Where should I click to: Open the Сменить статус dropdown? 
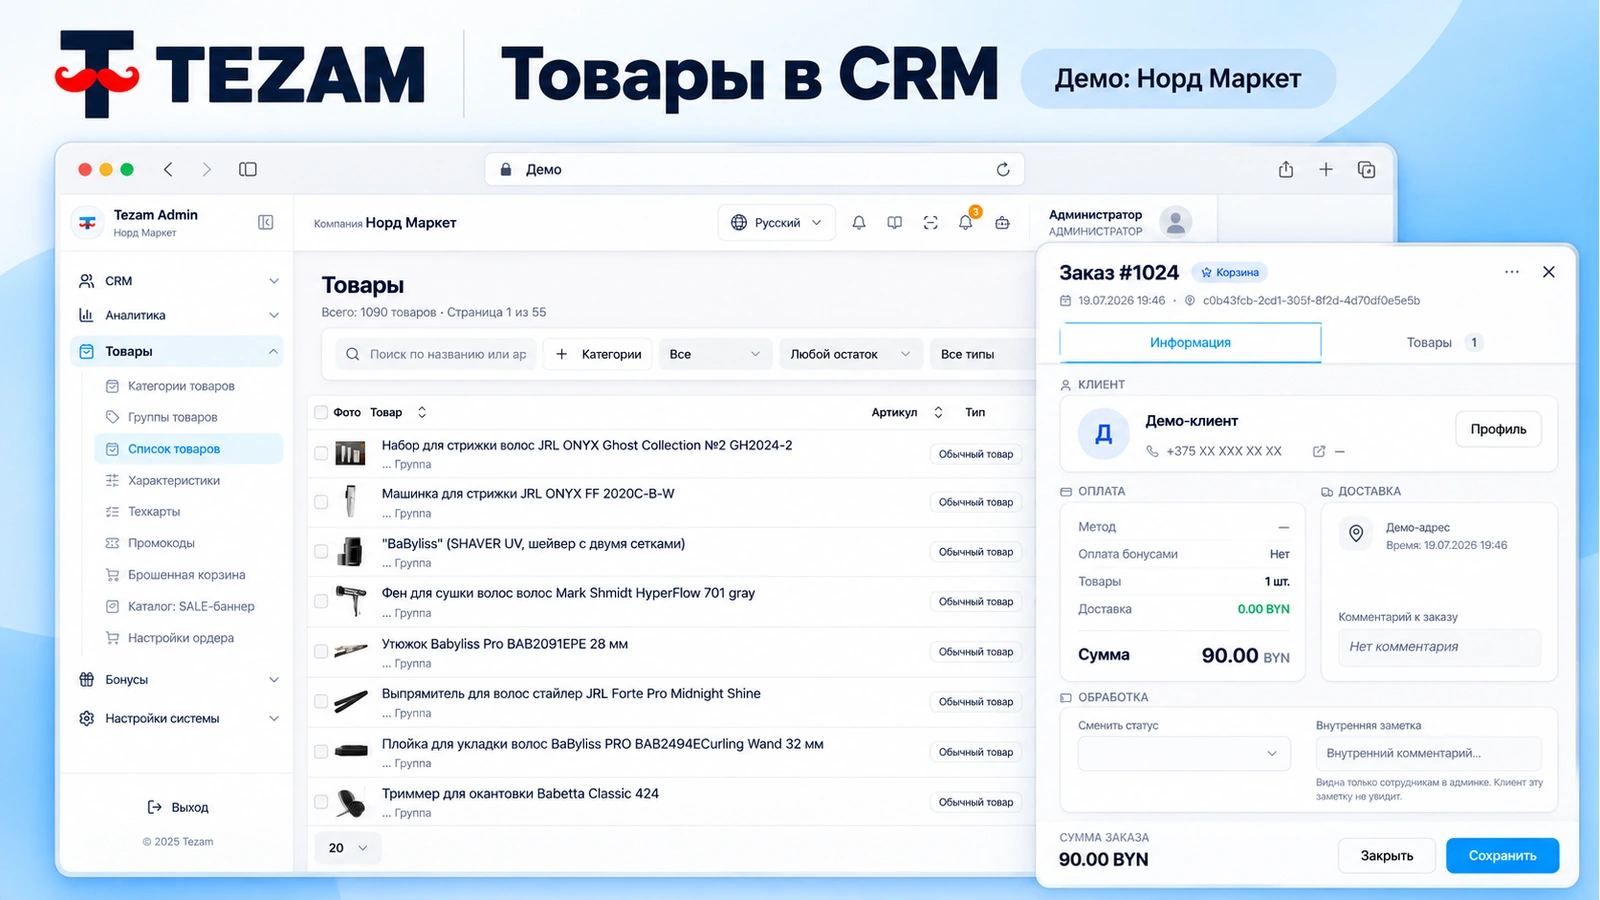(1184, 753)
